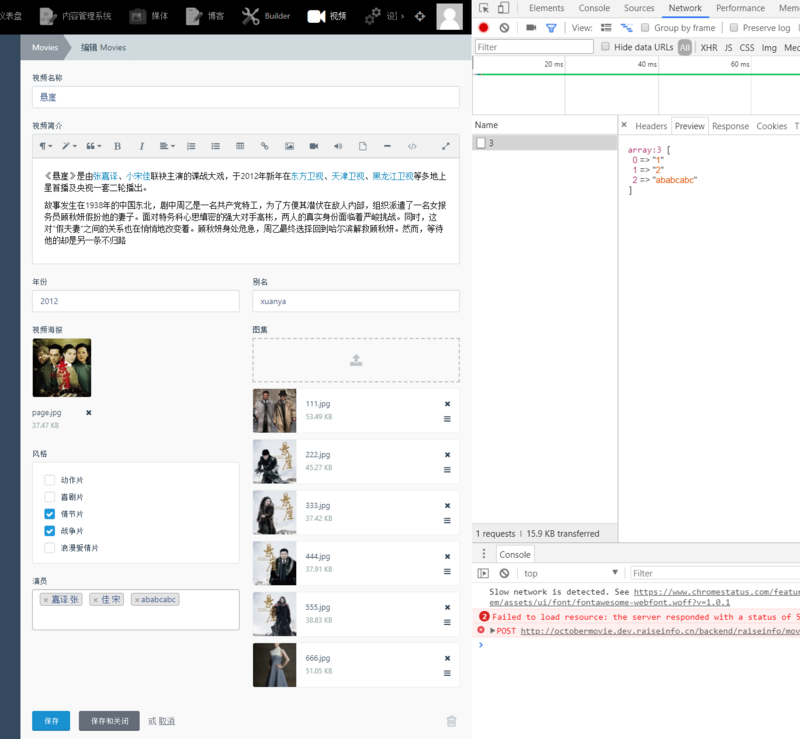Toggle bold formatting in editor
This screenshot has width=800, height=739.
point(117,146)
